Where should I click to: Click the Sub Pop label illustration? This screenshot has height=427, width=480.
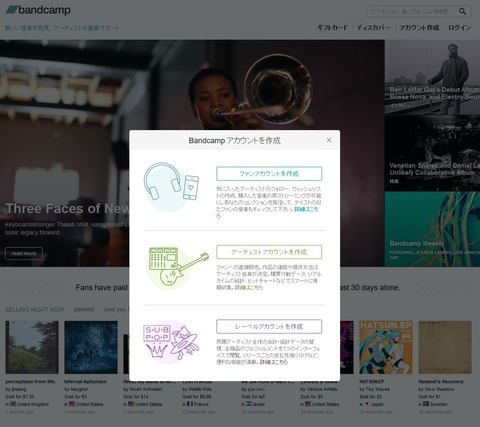pyautogui.click(x=170, y=342)
